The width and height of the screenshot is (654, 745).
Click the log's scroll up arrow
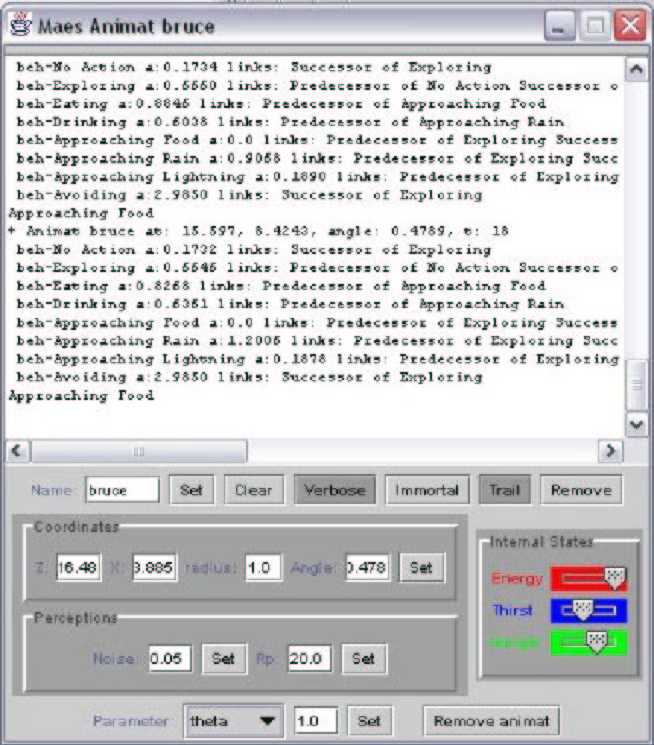pos(636,70)
